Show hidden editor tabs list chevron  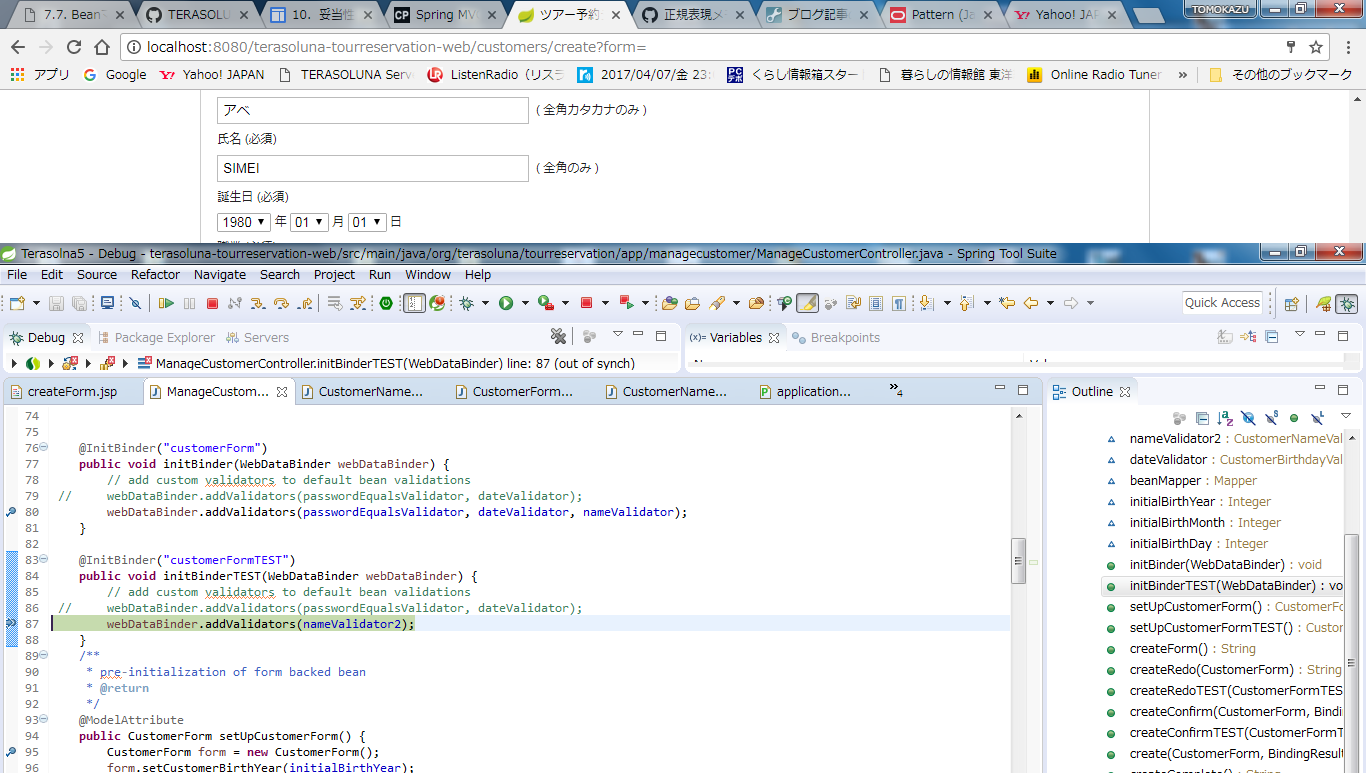click(x=896, y=390)
